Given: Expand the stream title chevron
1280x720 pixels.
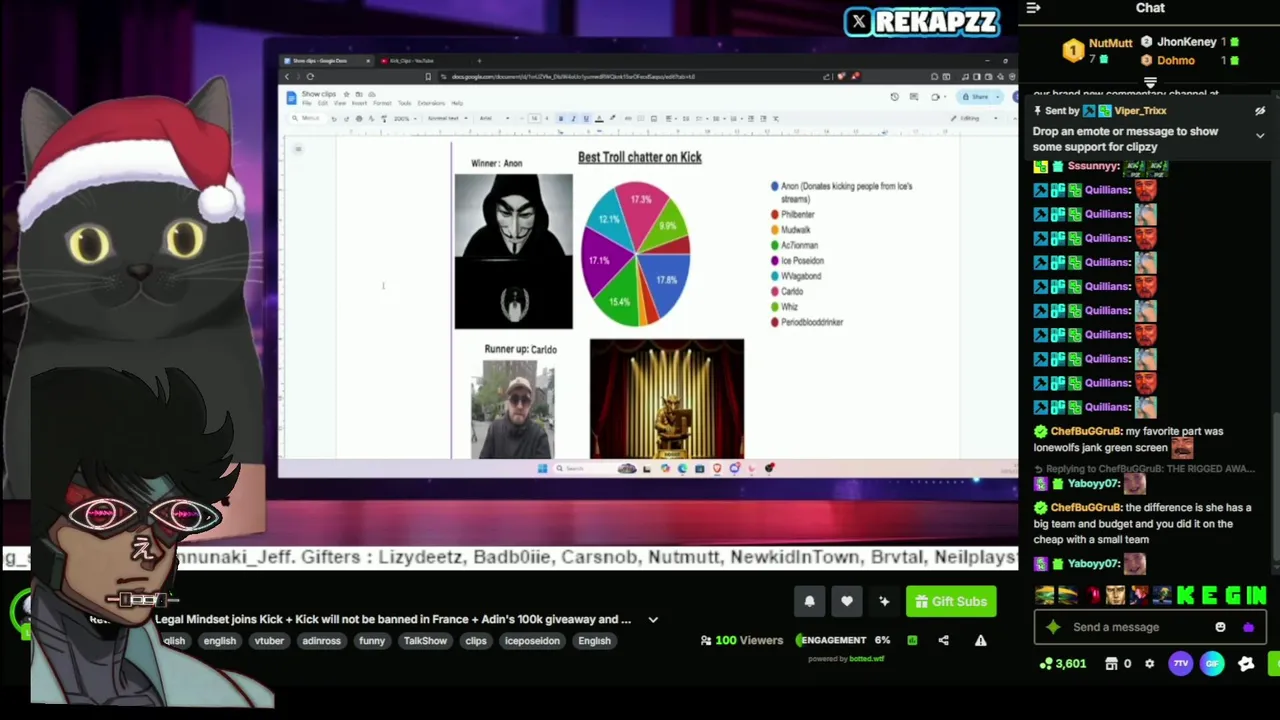Looking at the screenshot, I should coord(653,620).
